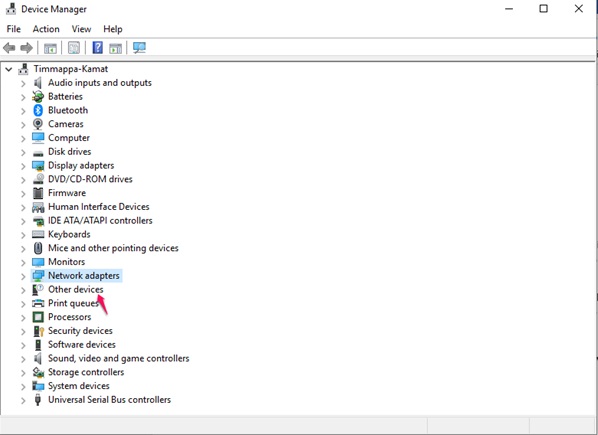Collapse the Timmappa-Kamat root node
Screen dimensions: 598x435
point(9,69)
